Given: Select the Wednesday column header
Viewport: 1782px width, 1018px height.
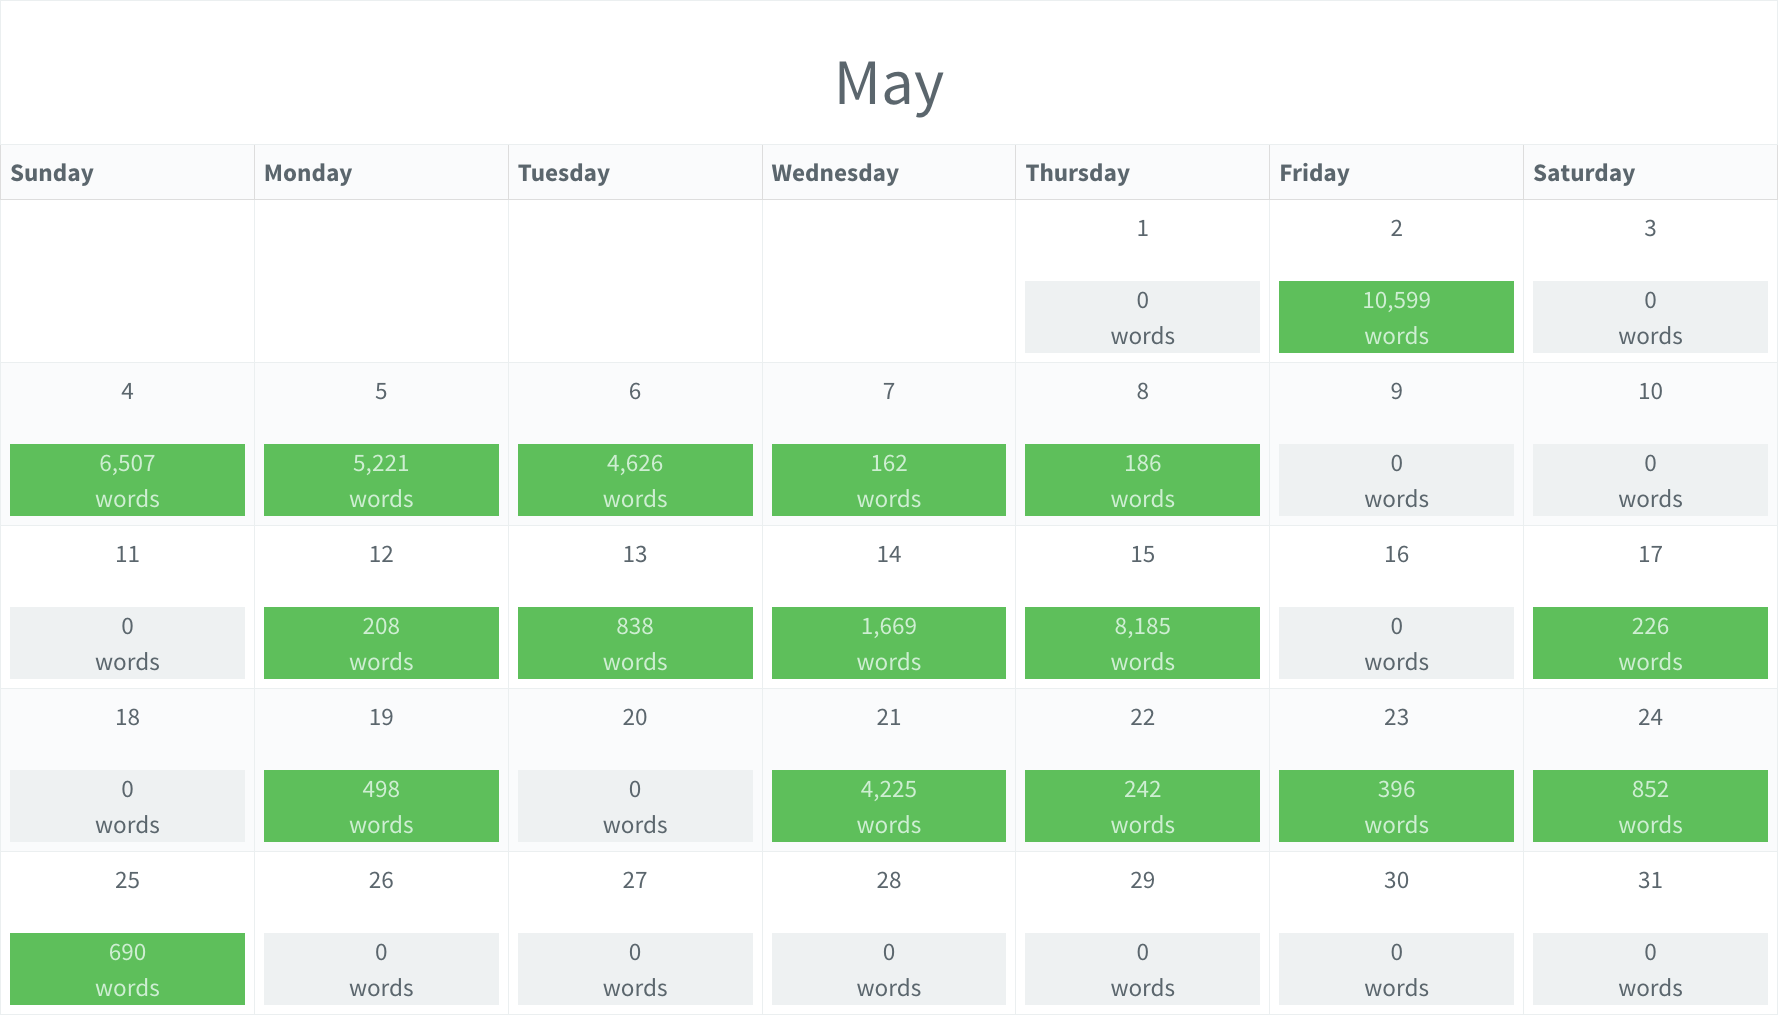Looking at the screenshot, I should [x=835, y=173].
